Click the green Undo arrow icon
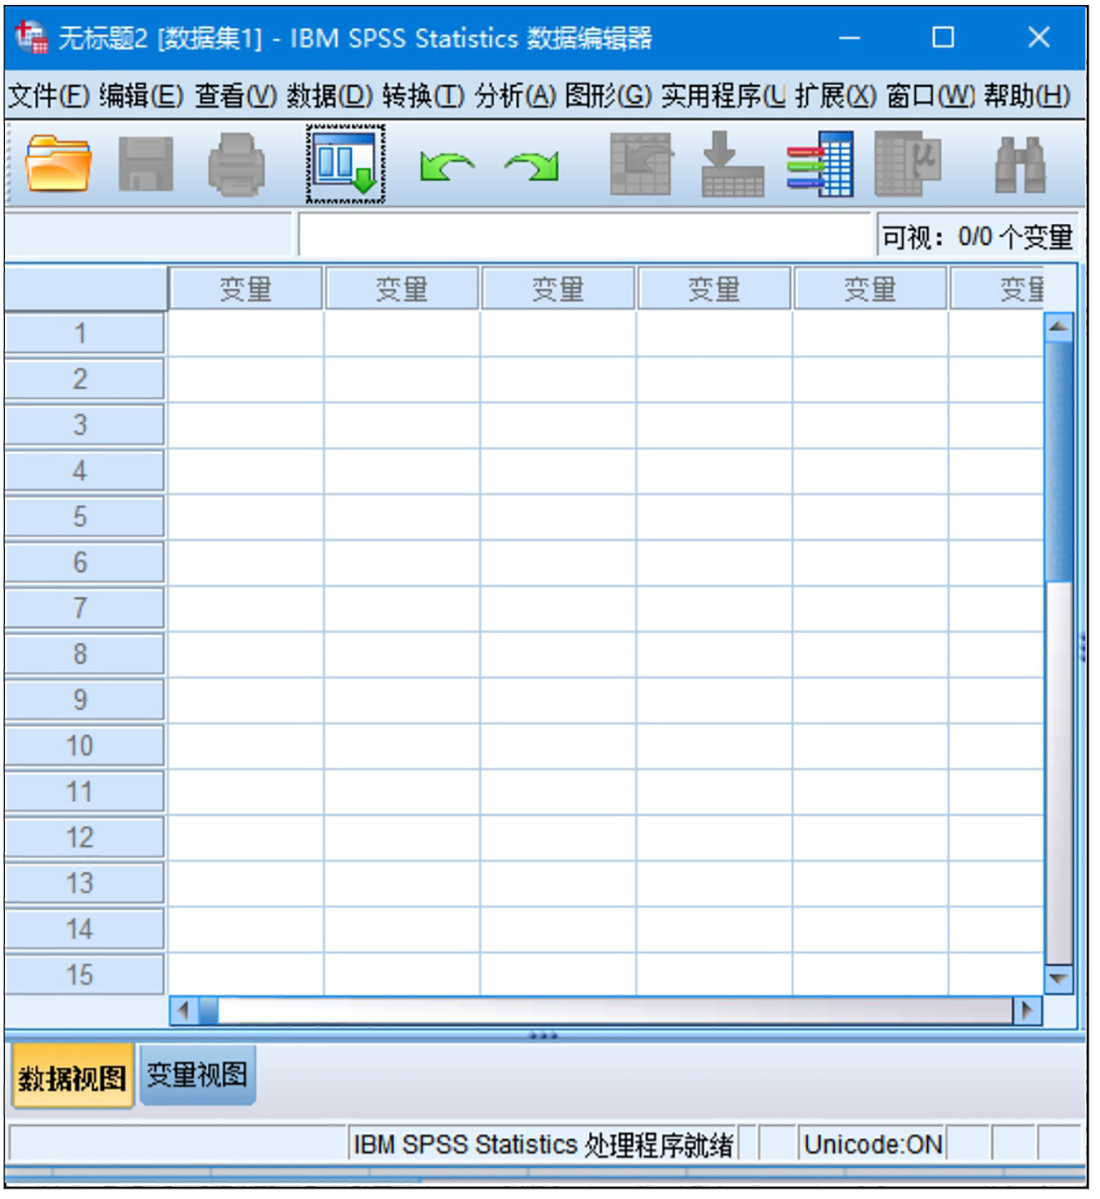Screen dimensions: 1100x1199 pos(446,166)
